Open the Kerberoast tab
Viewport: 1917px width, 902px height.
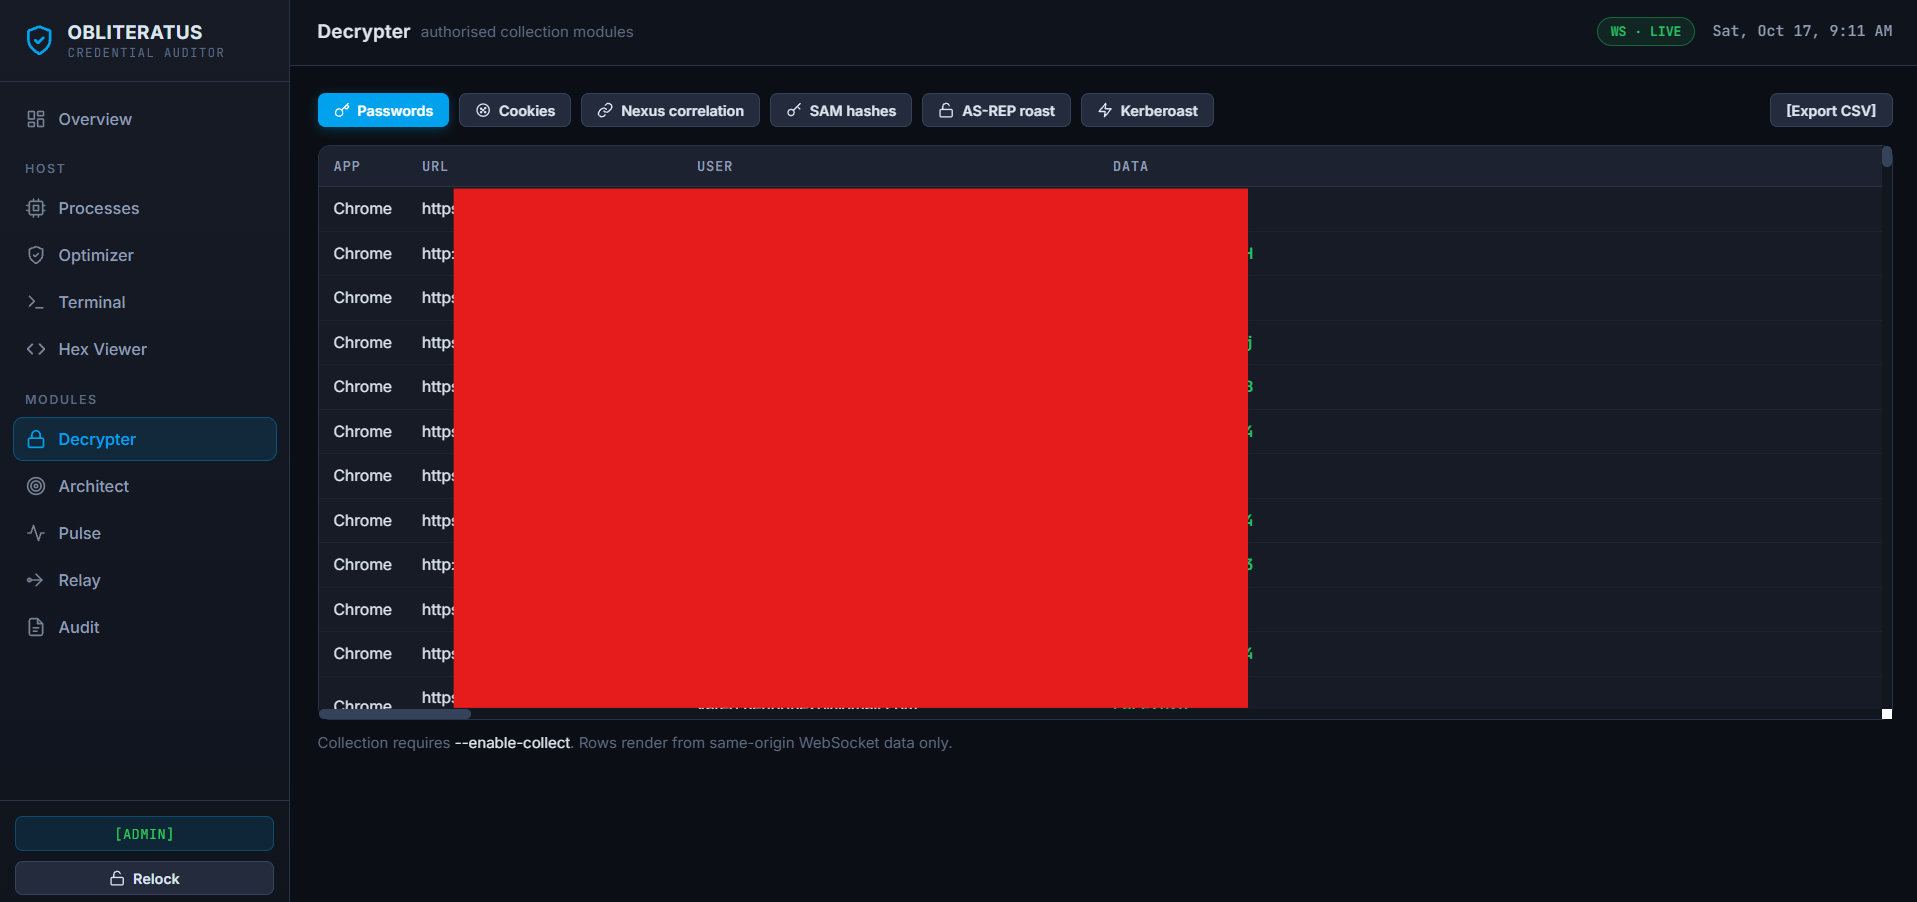pyautogui.click(x=1147, y=110)
